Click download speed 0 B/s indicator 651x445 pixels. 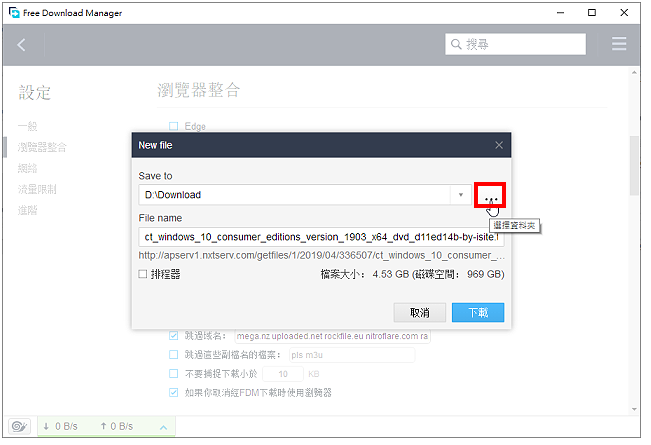[x=61, y=426]
